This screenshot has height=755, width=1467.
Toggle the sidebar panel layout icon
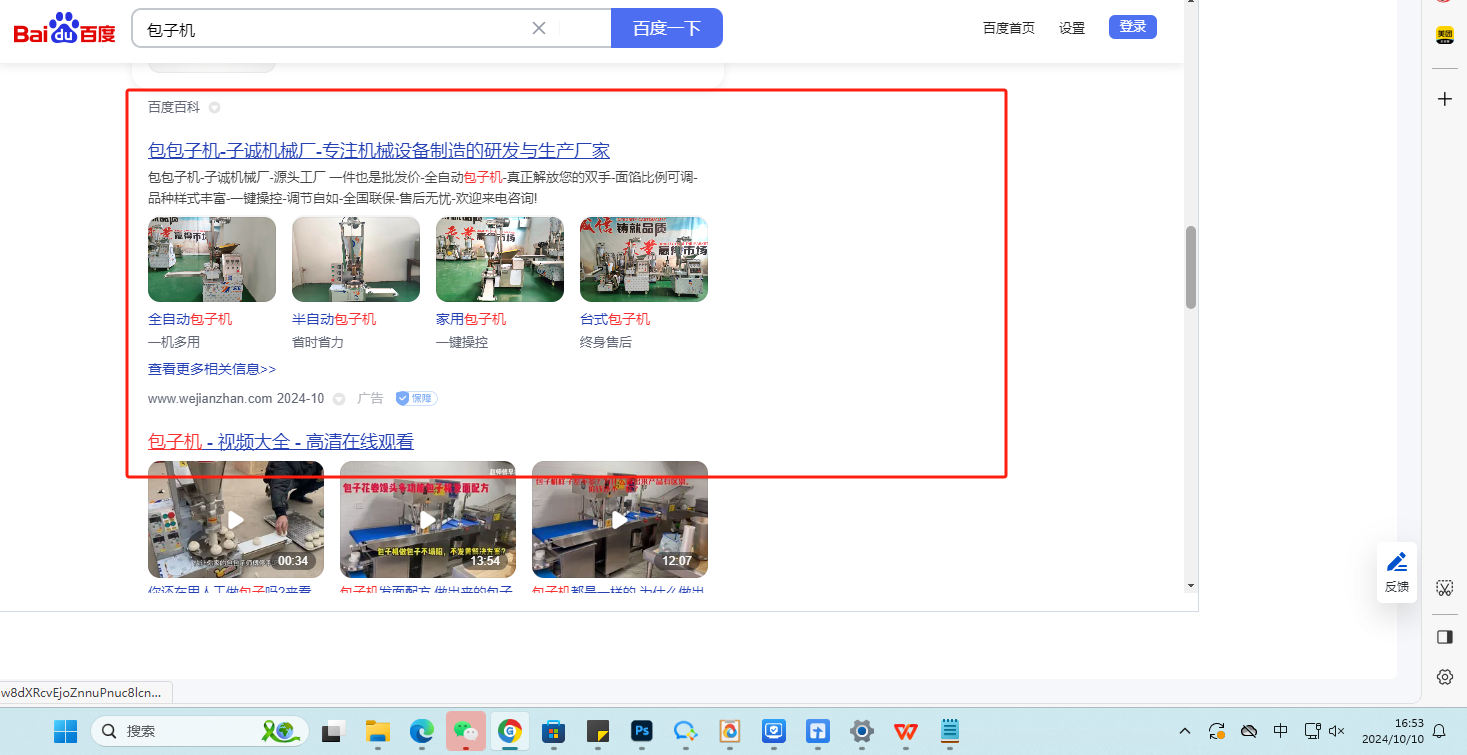click(1445, 637)
